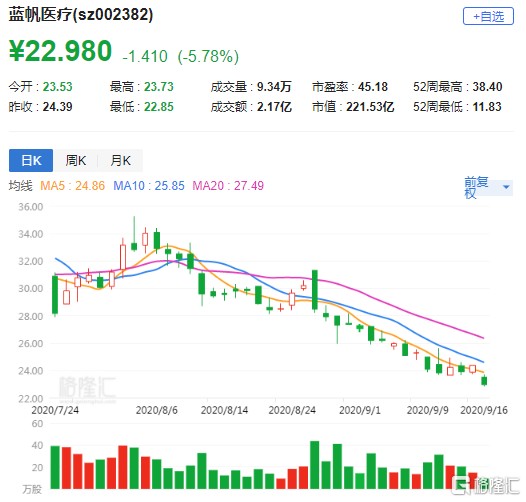Click the 市值 value 221.53亿

point(370,107)
